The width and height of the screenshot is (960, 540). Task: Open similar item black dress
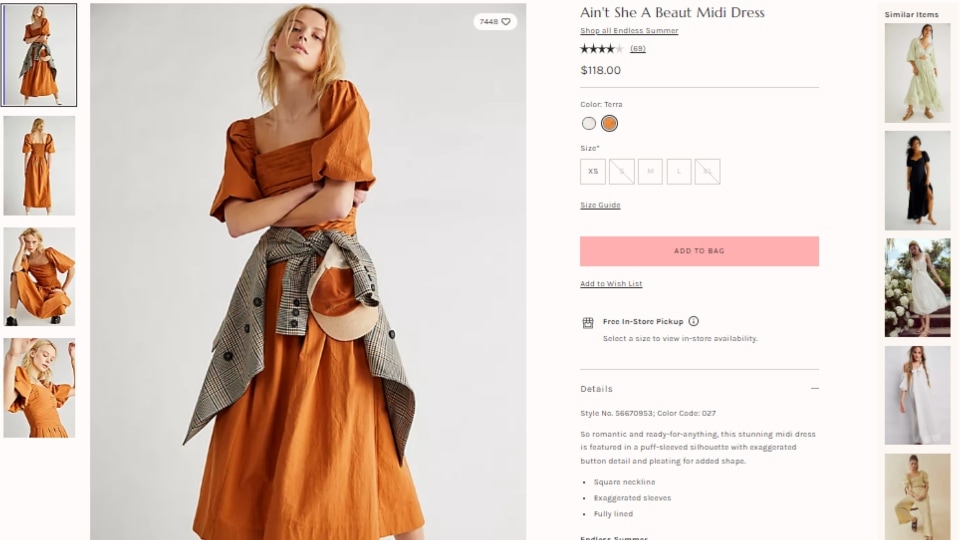pos(917,181)
